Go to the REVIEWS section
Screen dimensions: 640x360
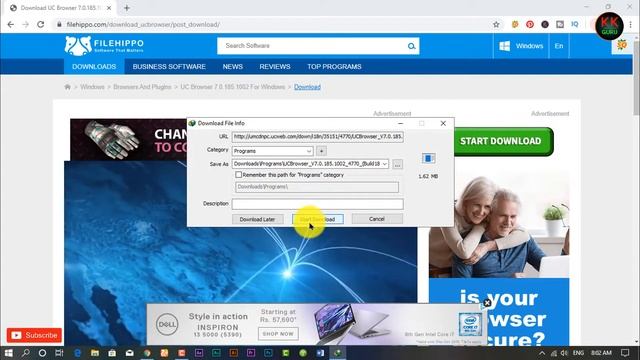[x=275, y=67]
